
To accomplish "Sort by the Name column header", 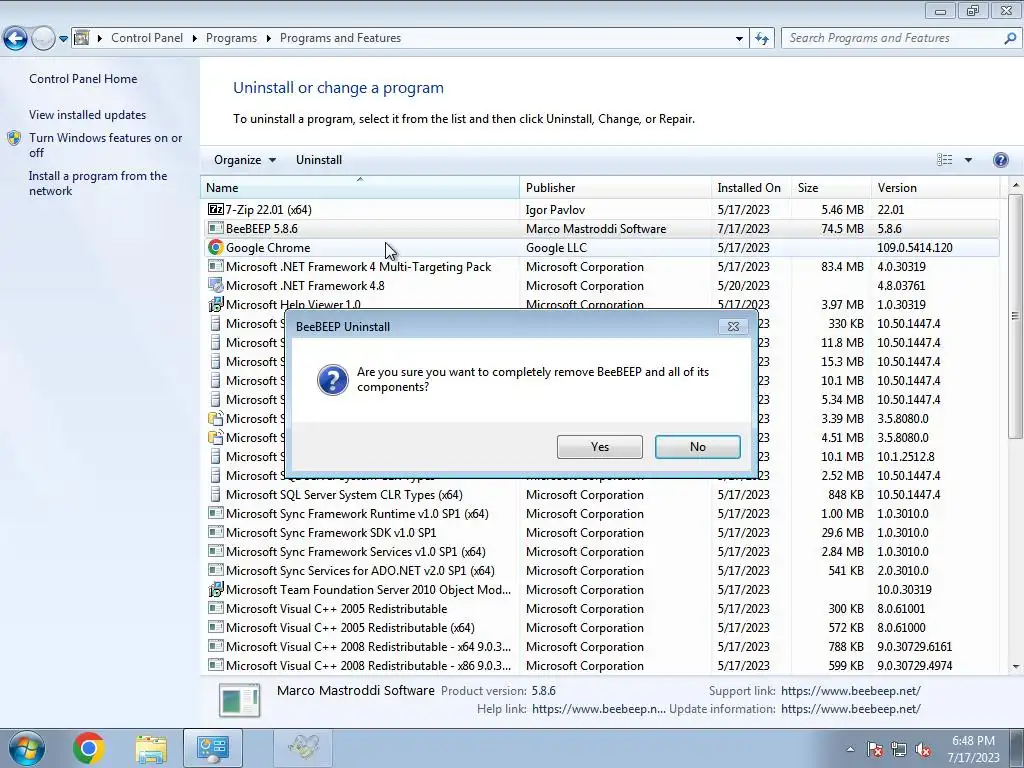I will tap(359, 187).
